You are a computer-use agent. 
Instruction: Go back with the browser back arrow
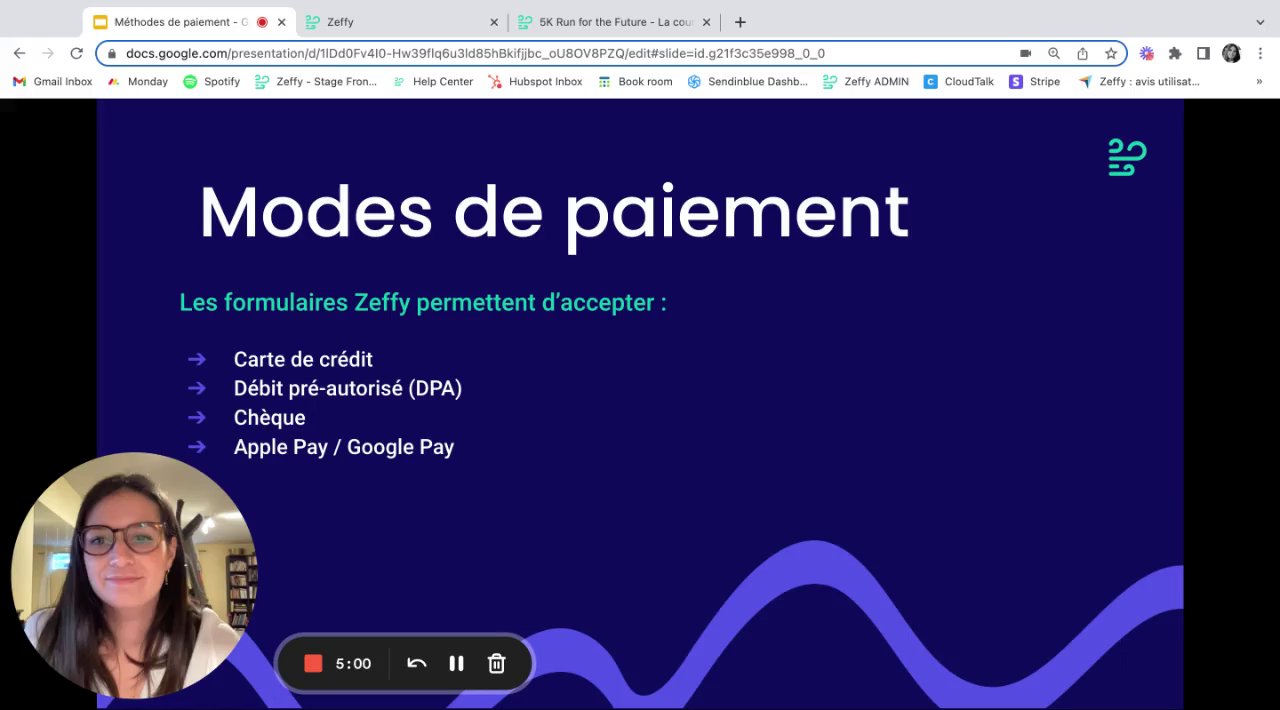coord(19,53)
